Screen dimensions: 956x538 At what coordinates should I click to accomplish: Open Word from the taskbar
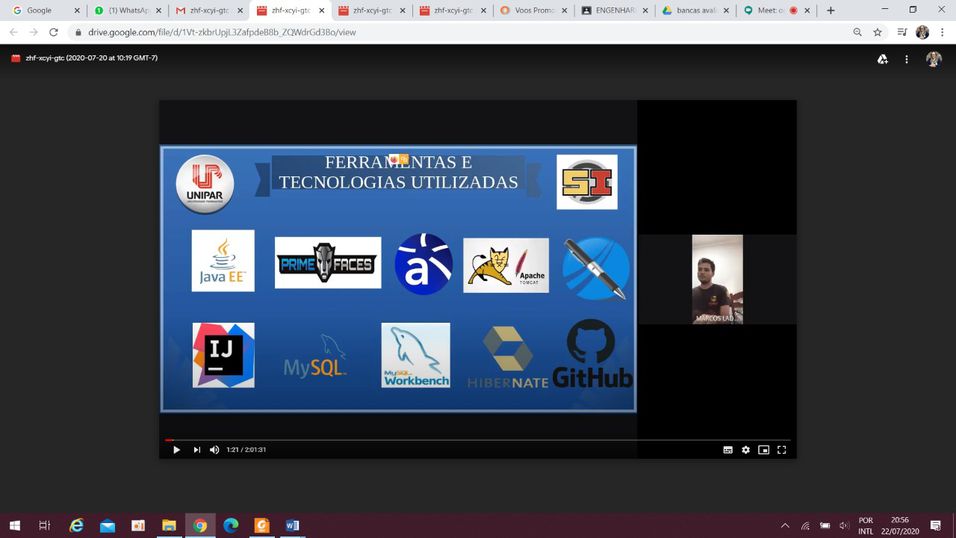point(292,525)
